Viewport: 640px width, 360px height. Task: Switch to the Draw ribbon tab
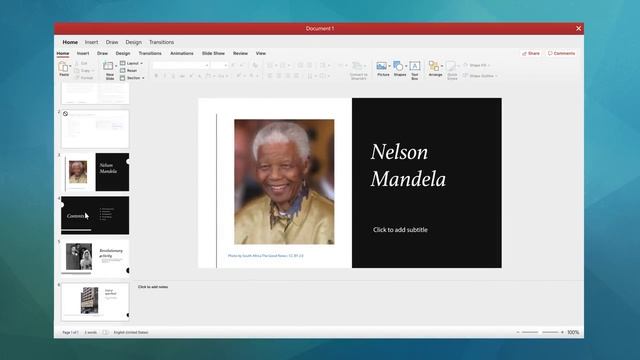pos(102,53)
